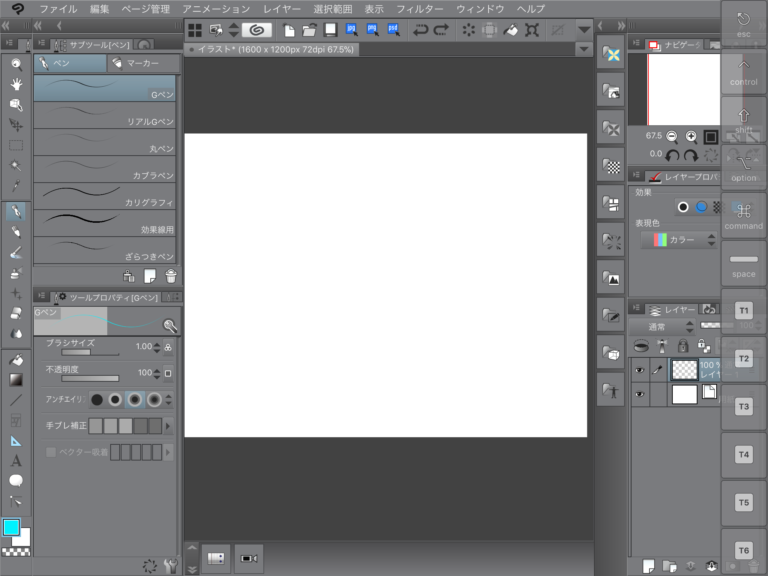
Task: Pick the Balloon speech bubble tool
Action: pos(16,481)
